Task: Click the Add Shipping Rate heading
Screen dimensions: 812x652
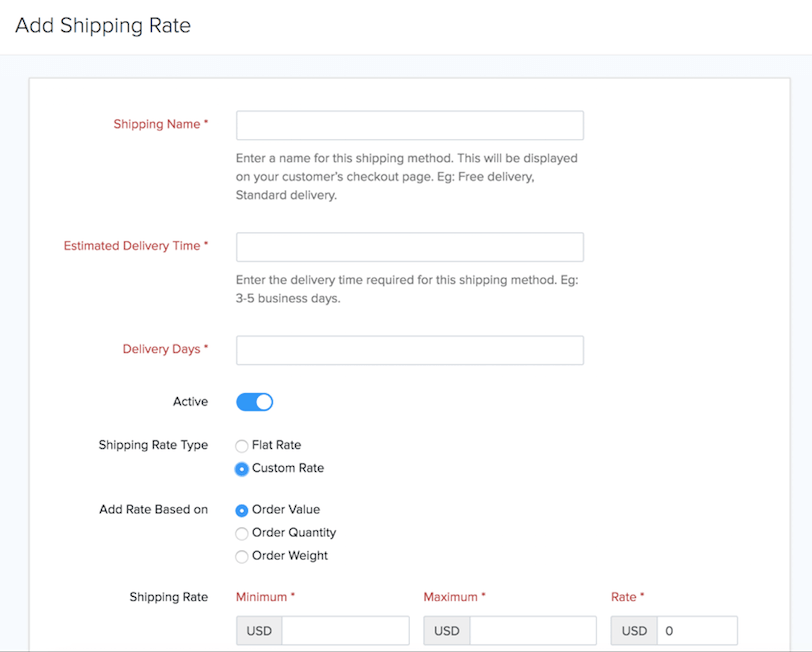Action: (103, 25)
